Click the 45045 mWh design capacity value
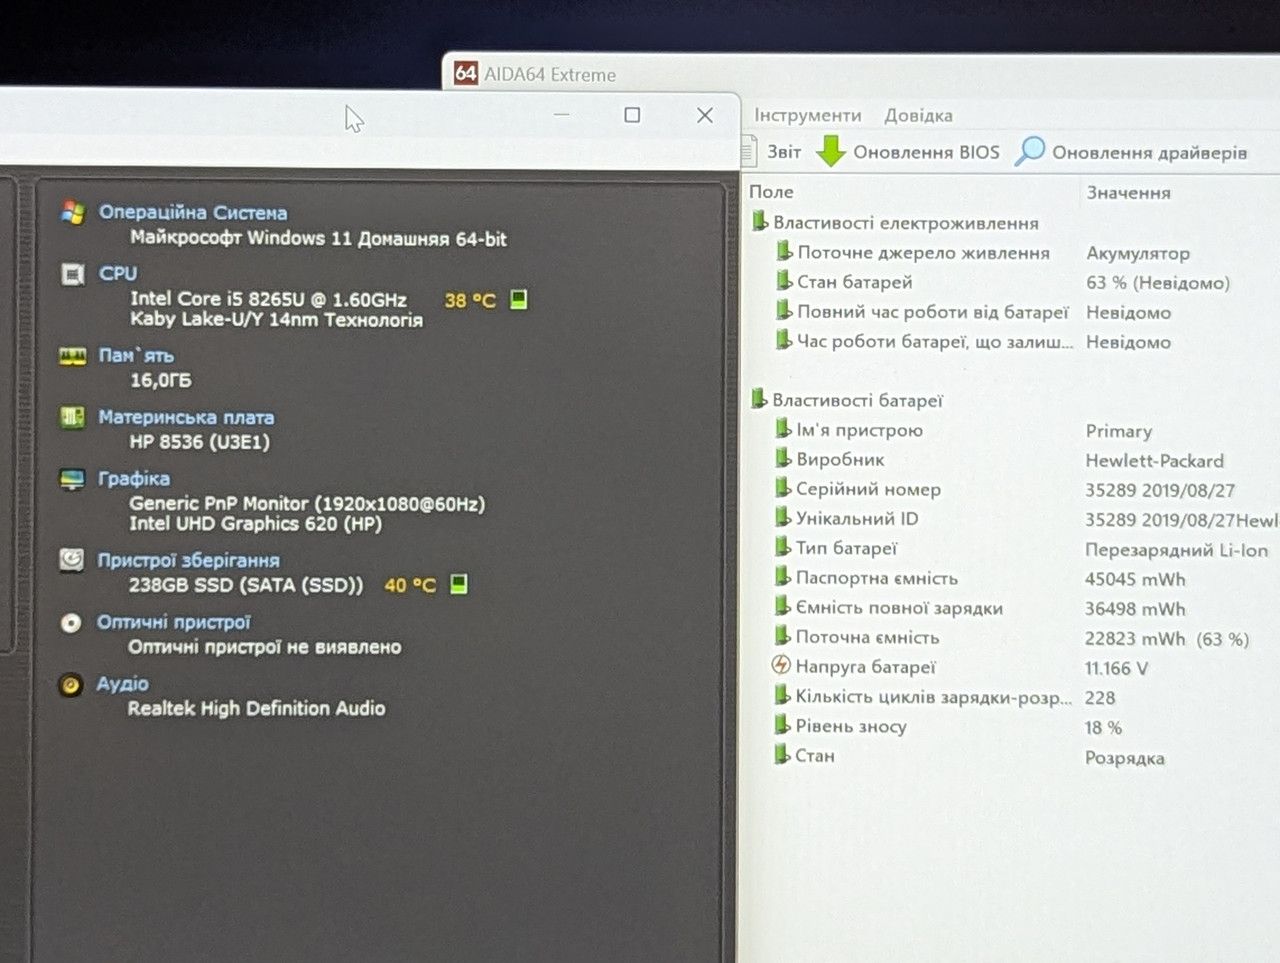 point(1135,579)
